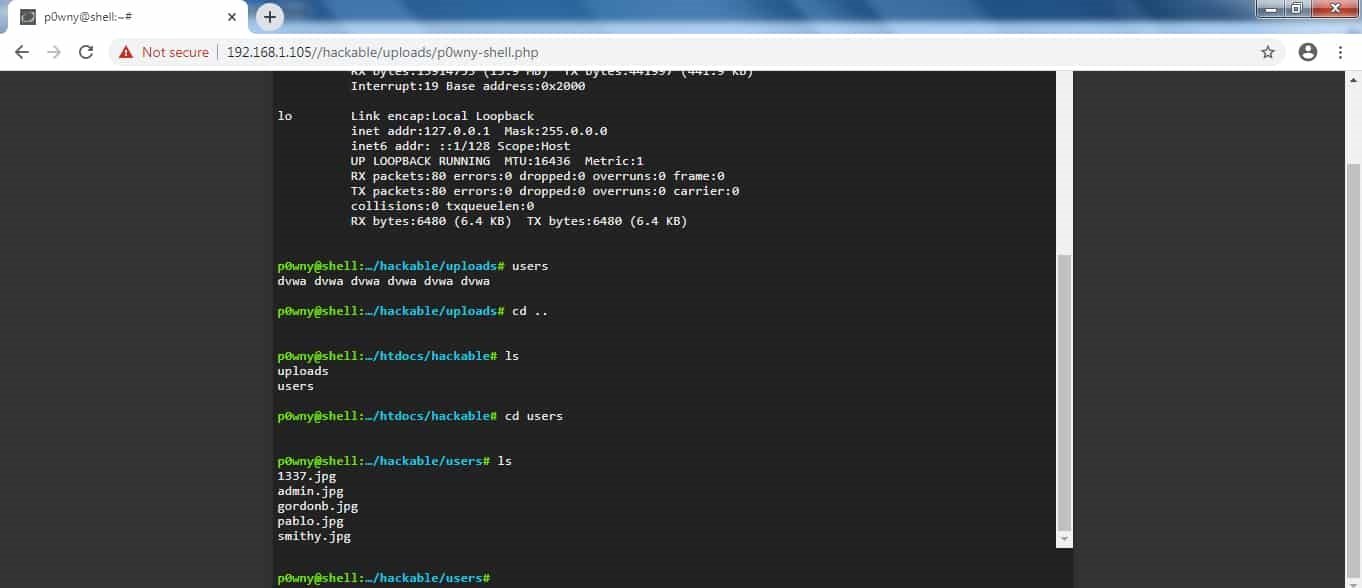Click the Not secure warning triangle icon
1362x588 pixels.
[x=126, y=52]
